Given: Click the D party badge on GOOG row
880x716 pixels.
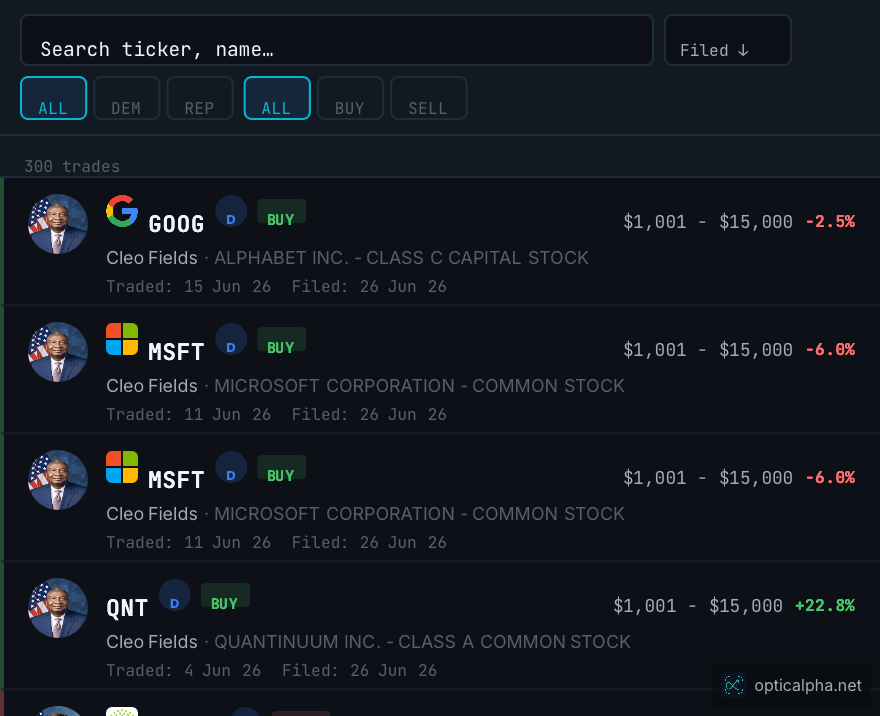Looking at the screenshot, I should (x=231, y=212).
